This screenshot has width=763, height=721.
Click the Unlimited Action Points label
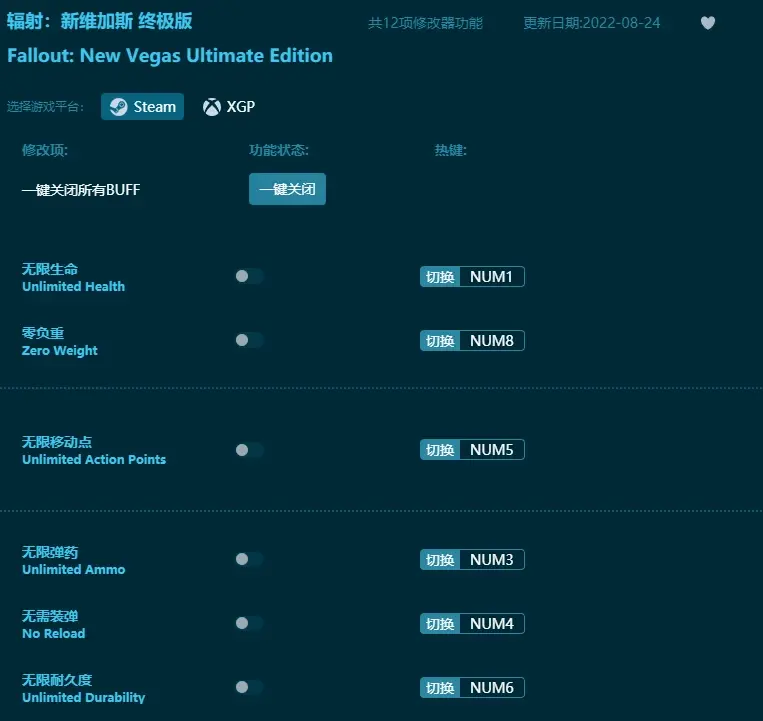[94, 459]
